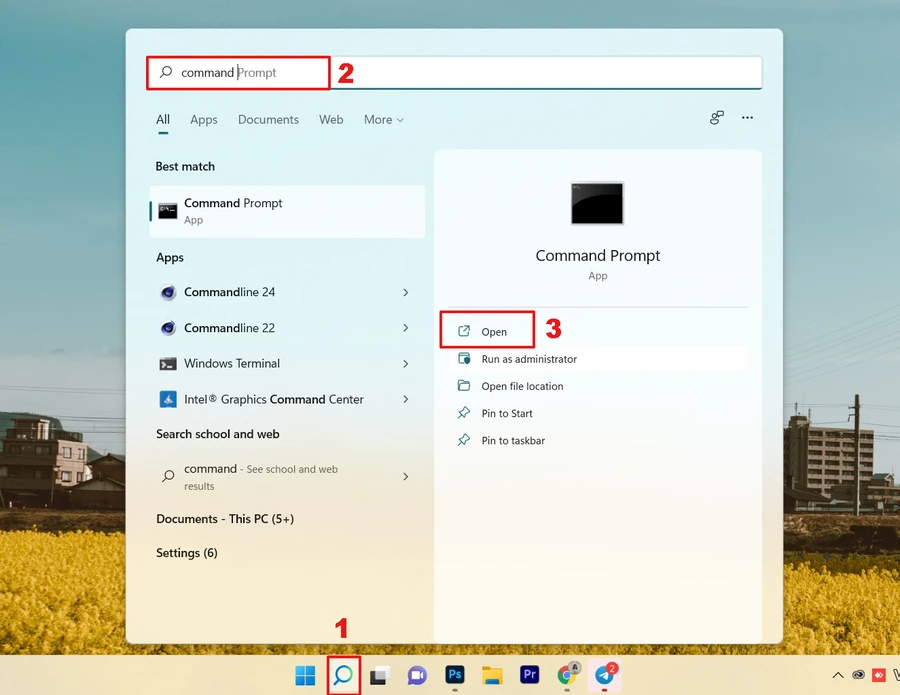The height and width of the screenshot is (695, 900).
Task: Open Photoshop from the taskbar
Action: click(455, 674)
